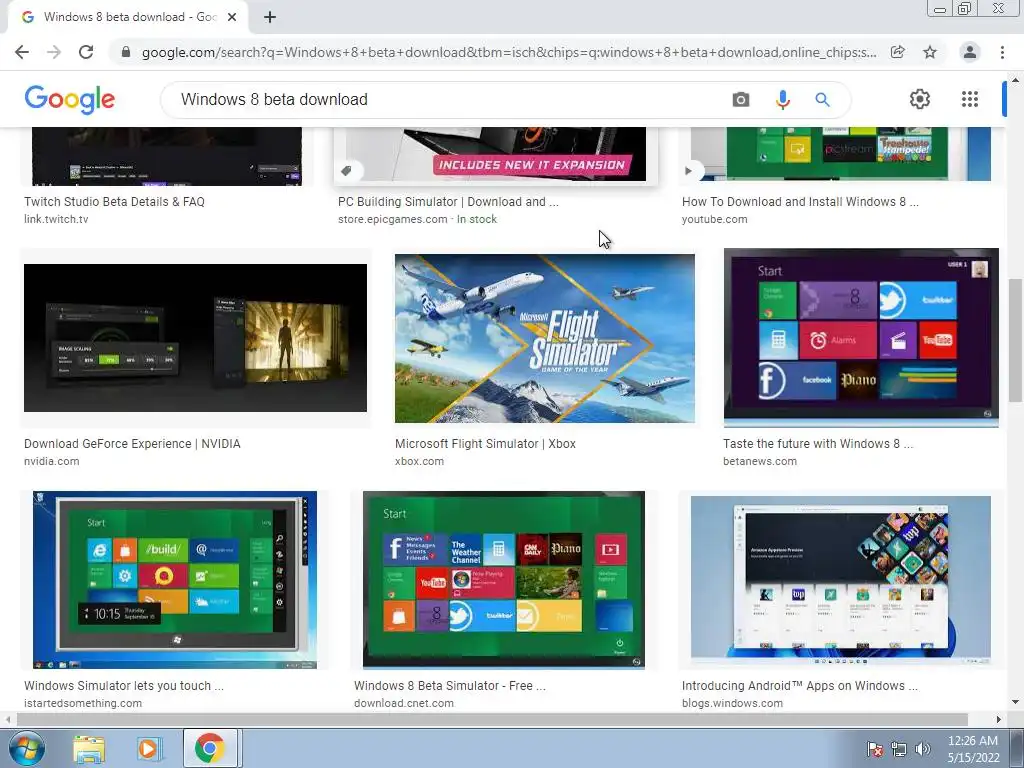Open the Google apps grid
Image resolution: width=1024 pixels, height=768 pixels.
pos(970,99)
